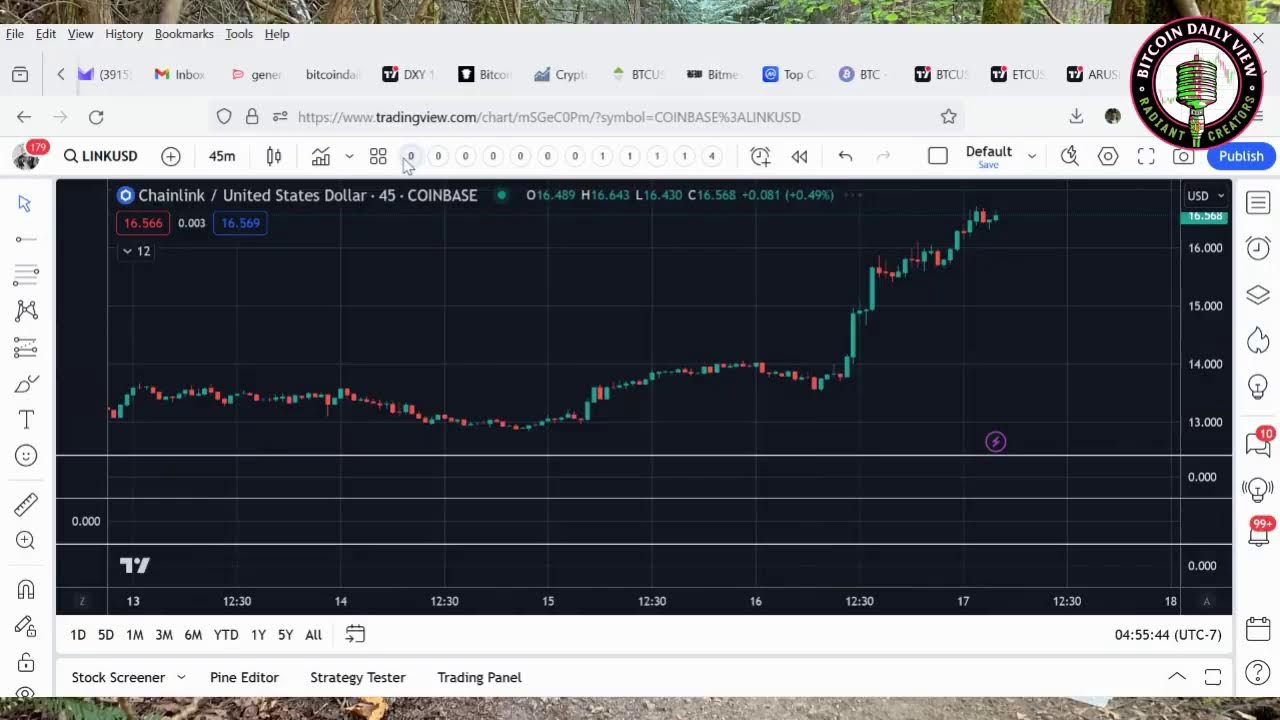Click the LINKUSD symbol search field
This screenshot has width=1280, height=720.
101,156
